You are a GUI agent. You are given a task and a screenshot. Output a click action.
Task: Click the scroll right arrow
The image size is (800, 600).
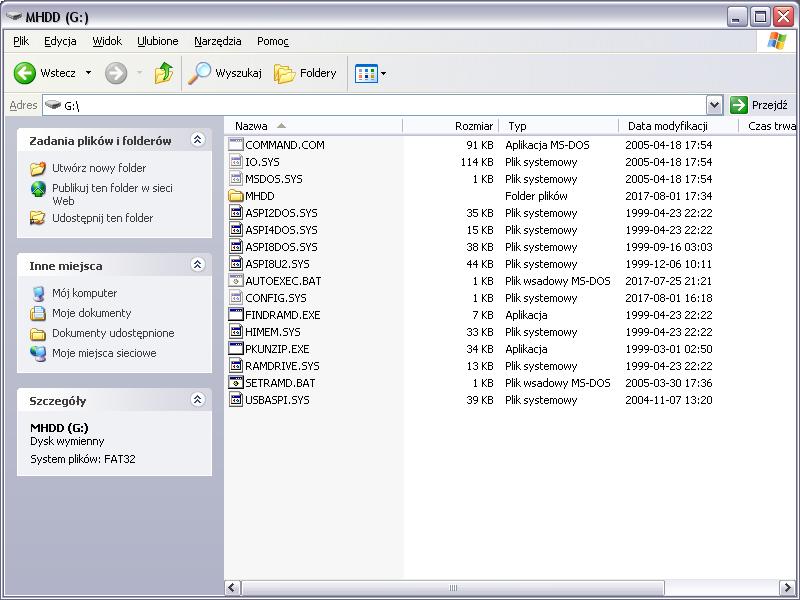point(787,588)
